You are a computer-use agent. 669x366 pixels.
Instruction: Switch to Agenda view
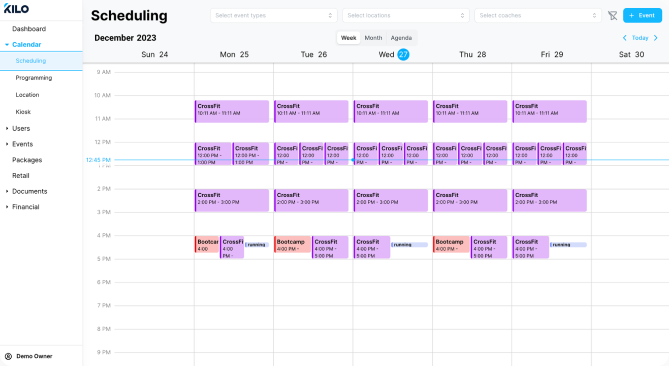(401, 38)
